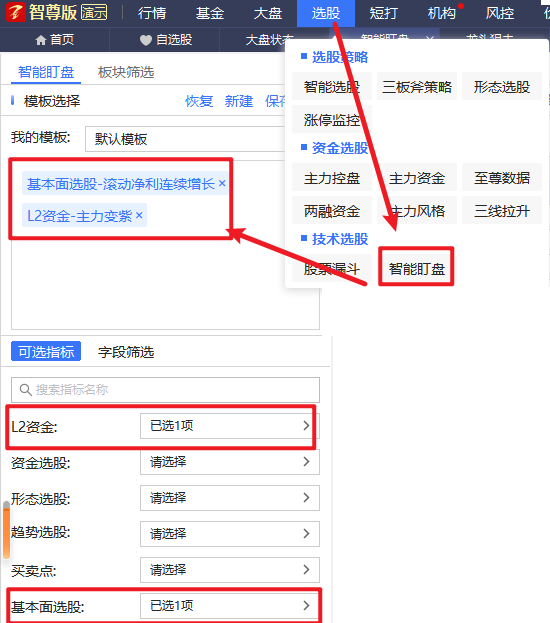
Task: Click the 选股策略 section heading
Action: pos(340,57)
